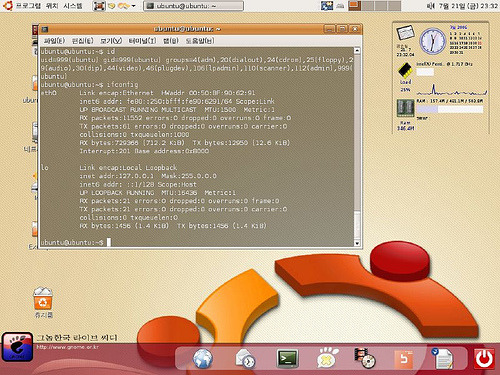Click the terminal vertical scrollbar track
Viewport: 500px width, 375px height.
357,147
